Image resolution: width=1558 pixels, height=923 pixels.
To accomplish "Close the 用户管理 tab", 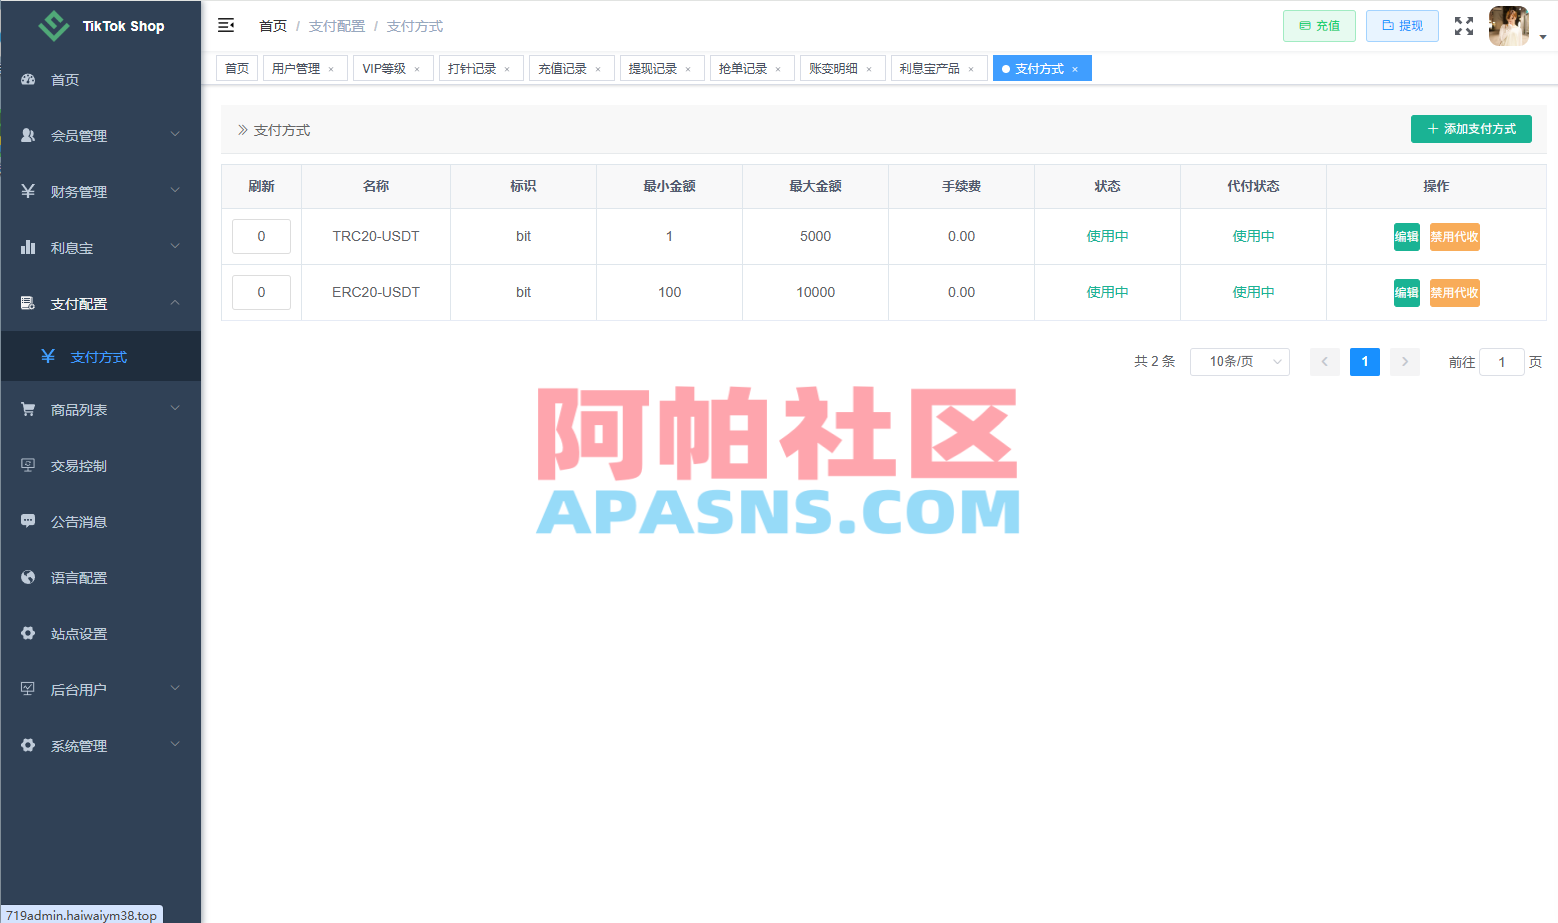I will (x=331, y=69).
